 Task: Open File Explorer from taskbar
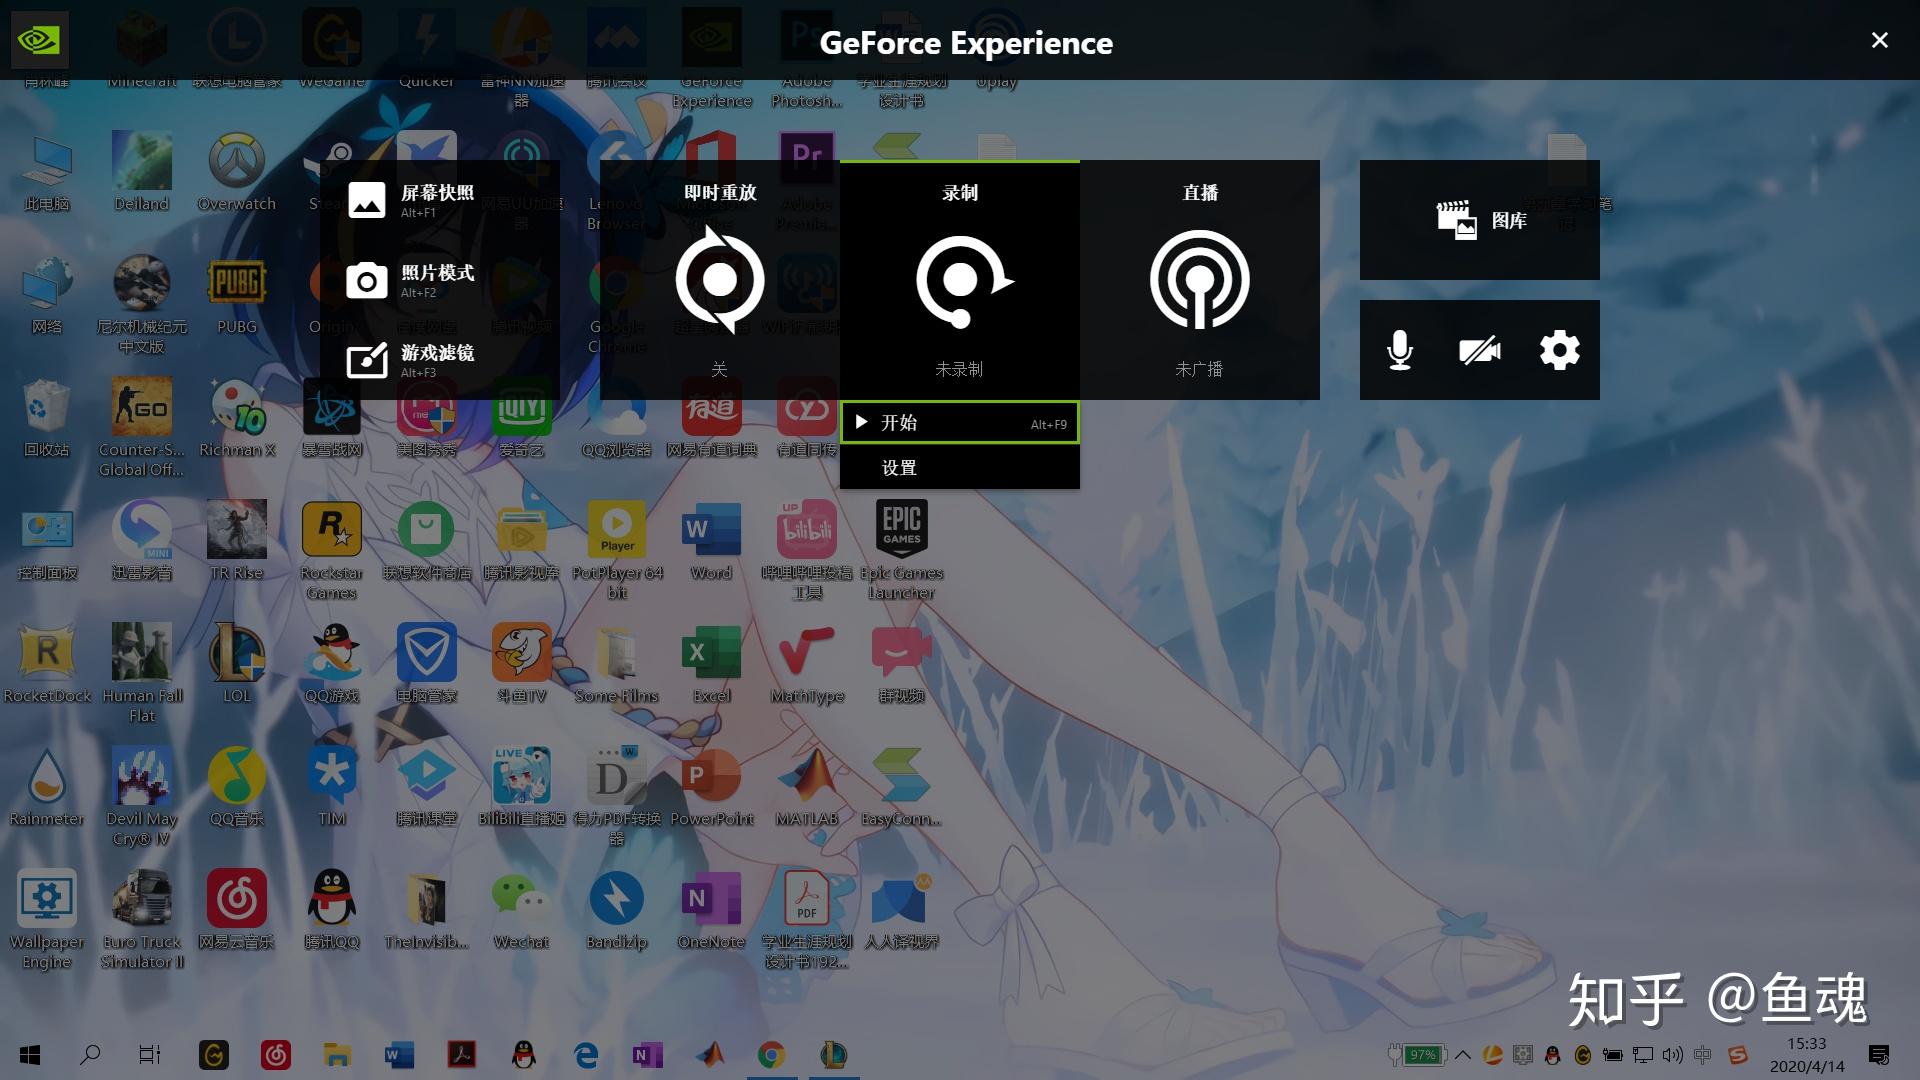pyautogui.click(x=337, y=1055)
